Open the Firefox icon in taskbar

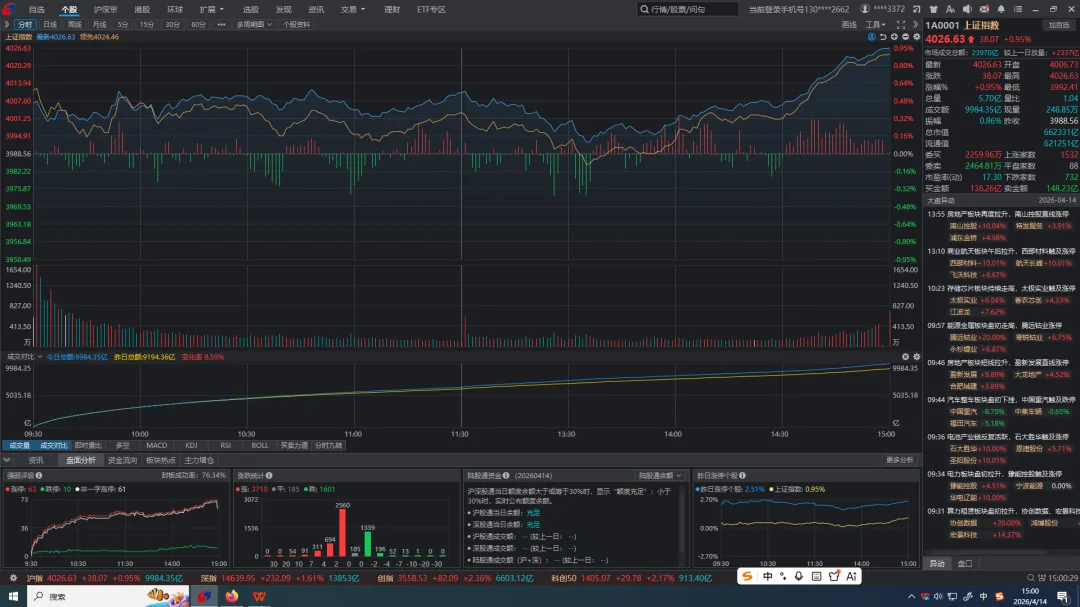tap(231, 596)
